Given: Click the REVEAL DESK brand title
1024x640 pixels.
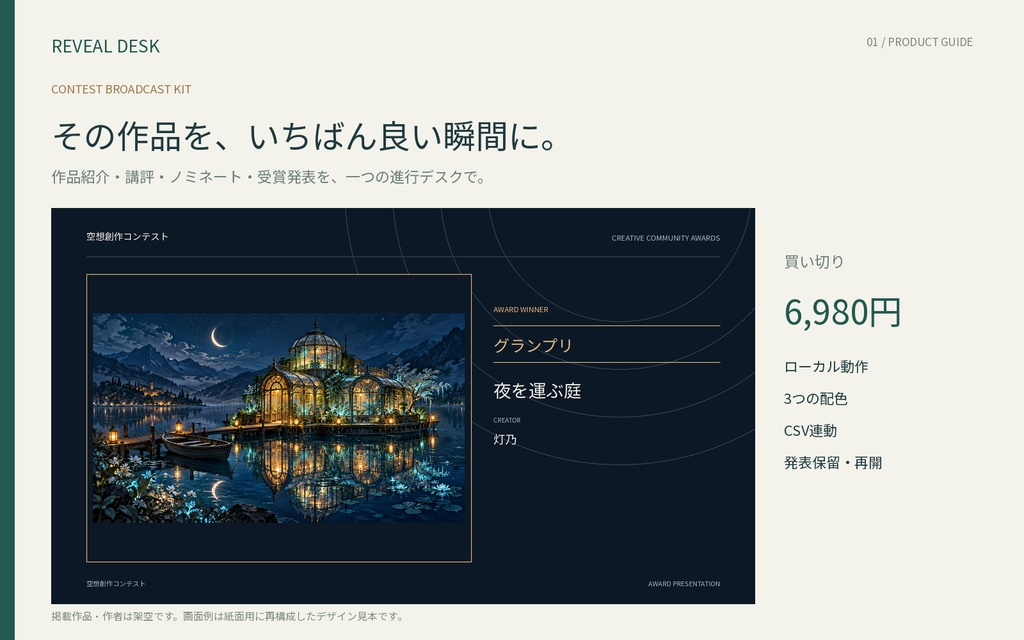Looking at the screenshot, I should pos(105,46).
